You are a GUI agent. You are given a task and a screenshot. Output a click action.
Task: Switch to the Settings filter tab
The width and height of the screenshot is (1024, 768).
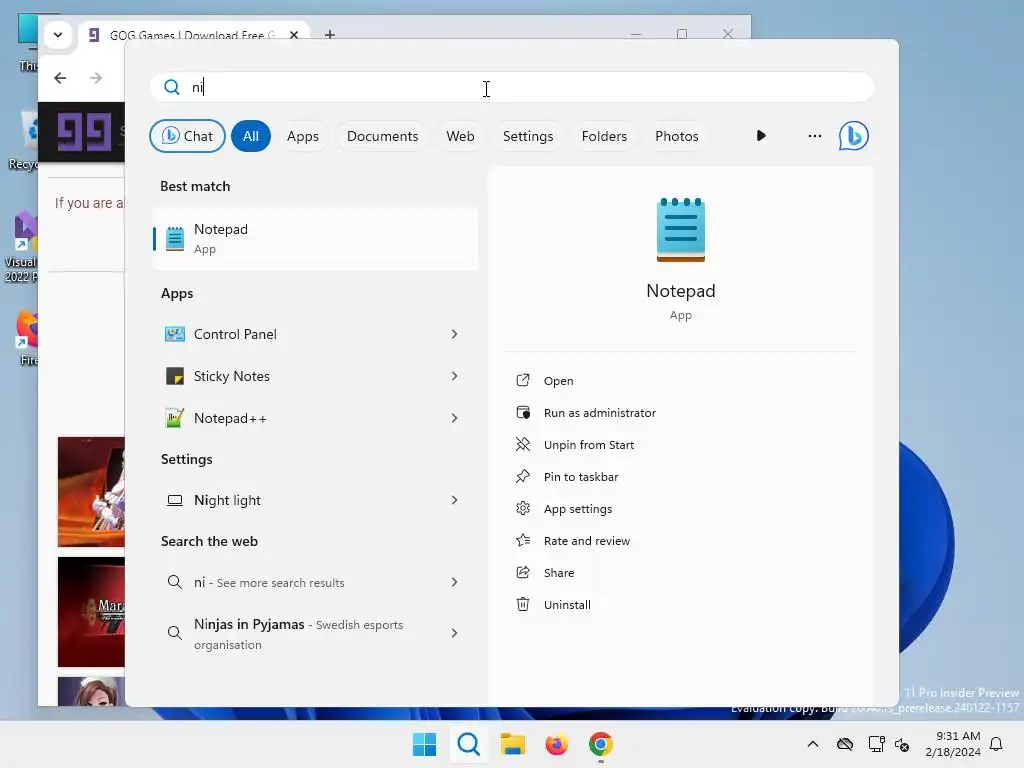[528, 136]
